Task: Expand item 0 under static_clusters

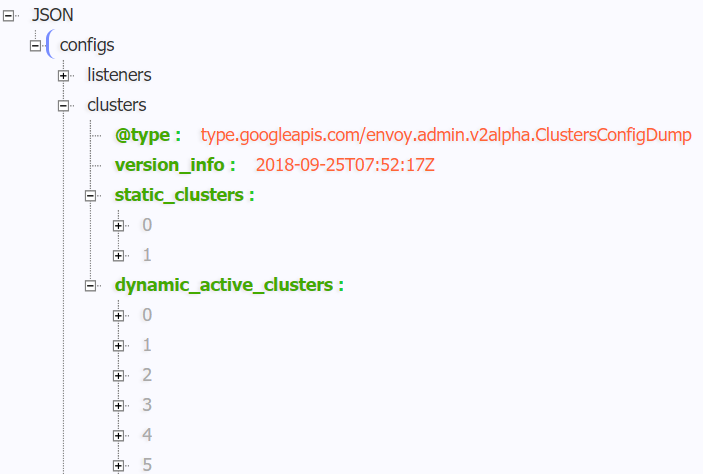Action: [119, 225]
